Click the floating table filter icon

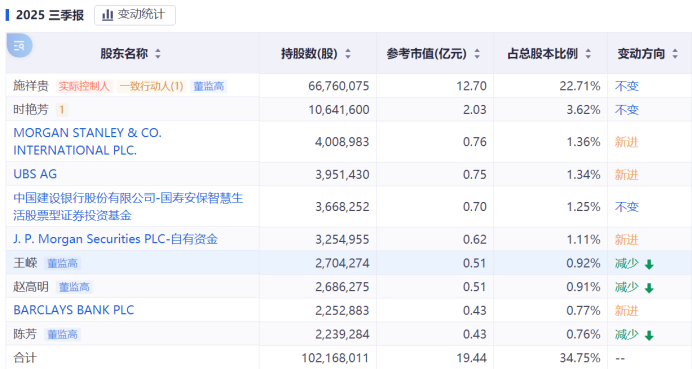click(x=19, y=45)
